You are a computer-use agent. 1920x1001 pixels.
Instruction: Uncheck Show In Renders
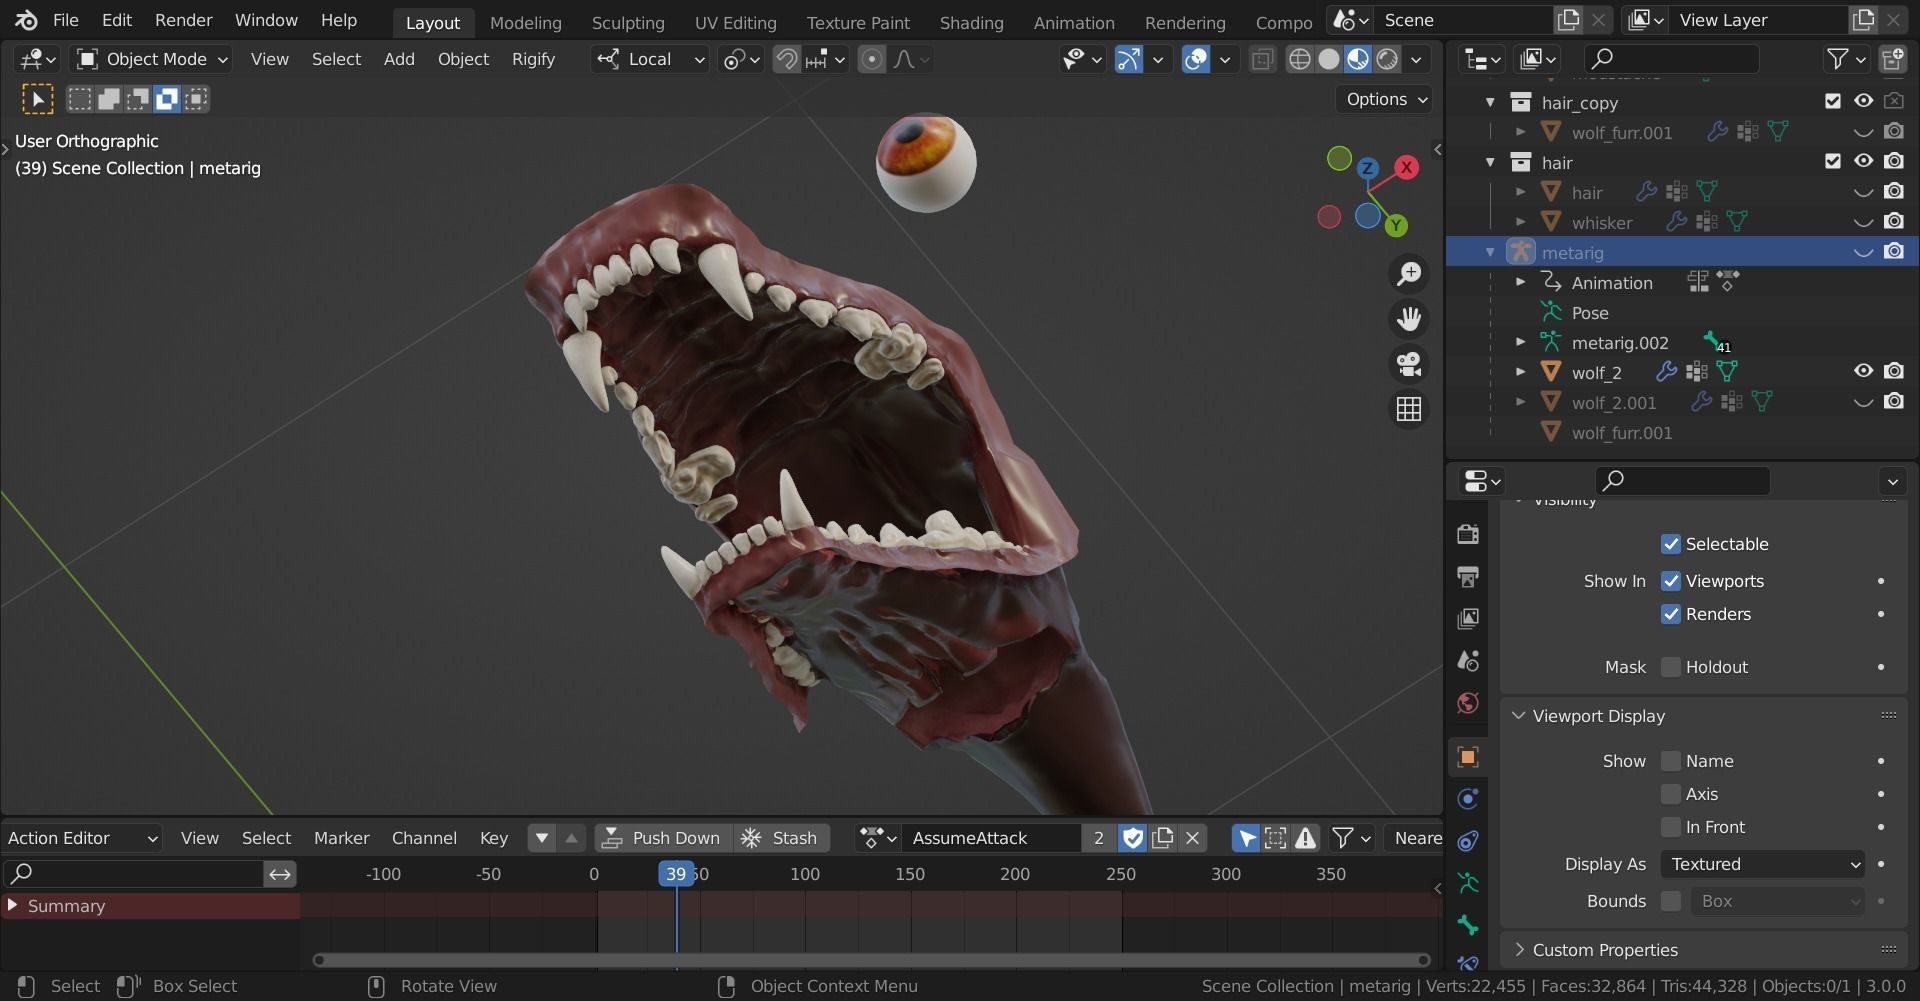tap(1671, 614)
